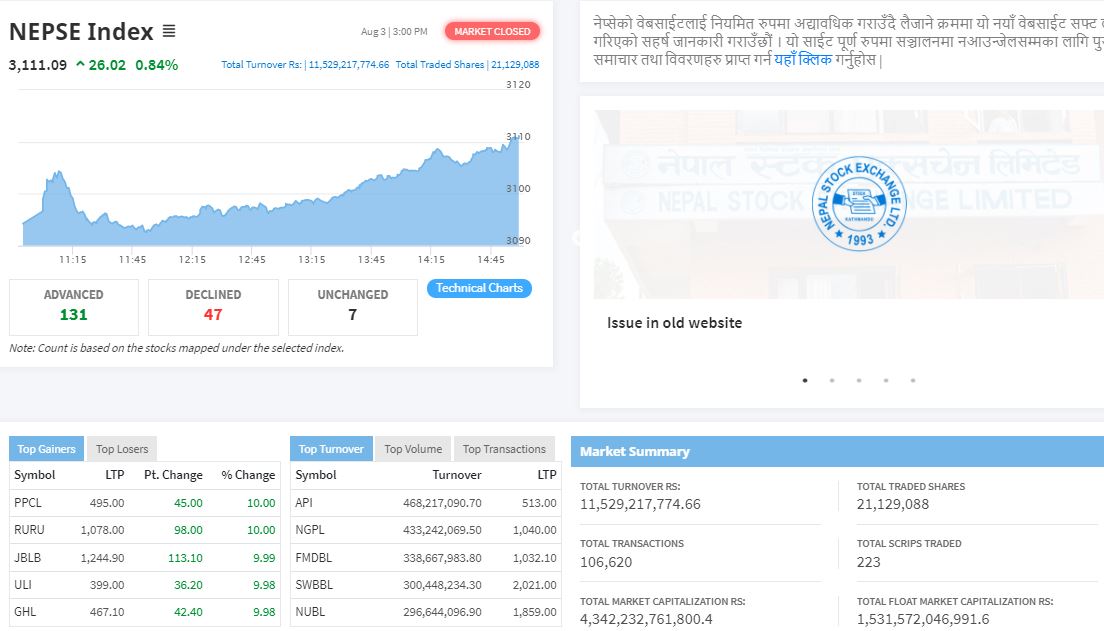1104x631 pixels.
Task: Click the Aug 3 3:00 PM timestamp
Action: [x=394, y=32]
